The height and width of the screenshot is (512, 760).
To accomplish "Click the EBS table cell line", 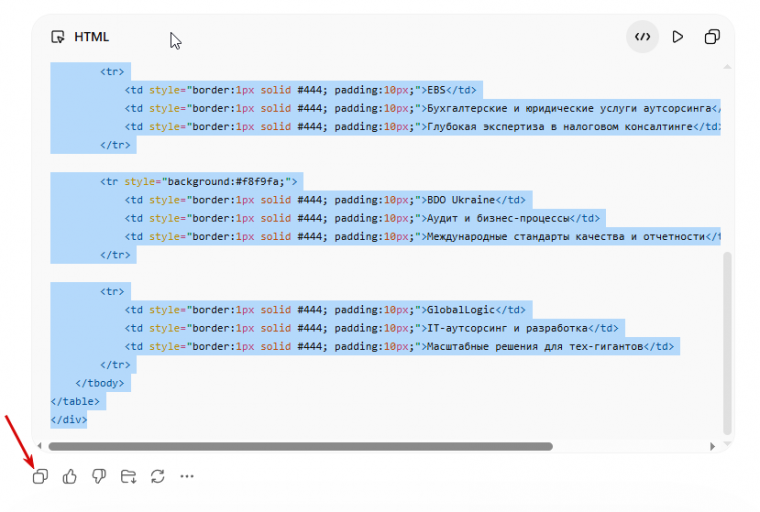I will tap(301, 90).
